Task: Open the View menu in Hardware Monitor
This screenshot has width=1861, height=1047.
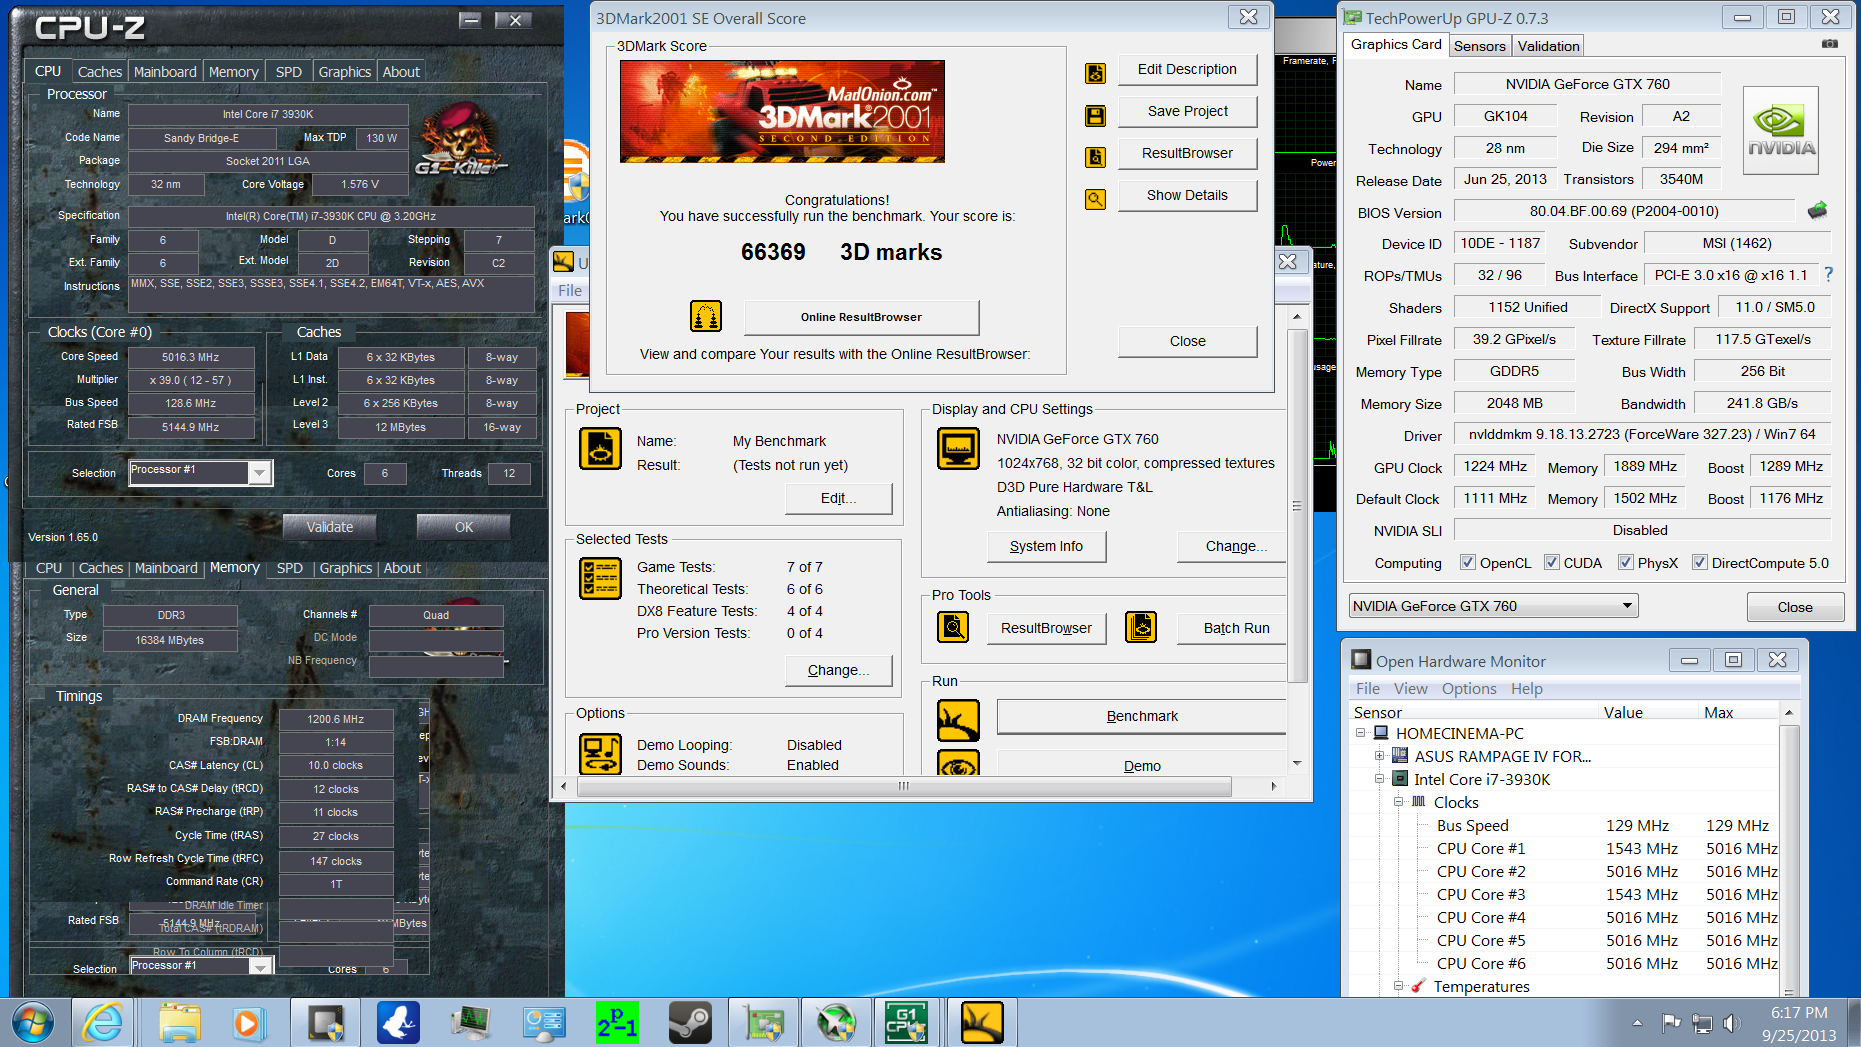Action: pos(1410,689)
